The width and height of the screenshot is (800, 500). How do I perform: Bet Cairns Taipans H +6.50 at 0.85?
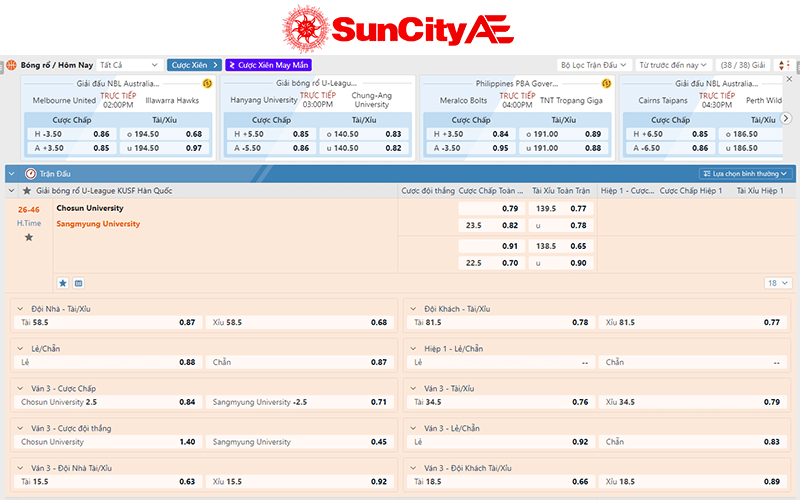[x=670, y=134]
